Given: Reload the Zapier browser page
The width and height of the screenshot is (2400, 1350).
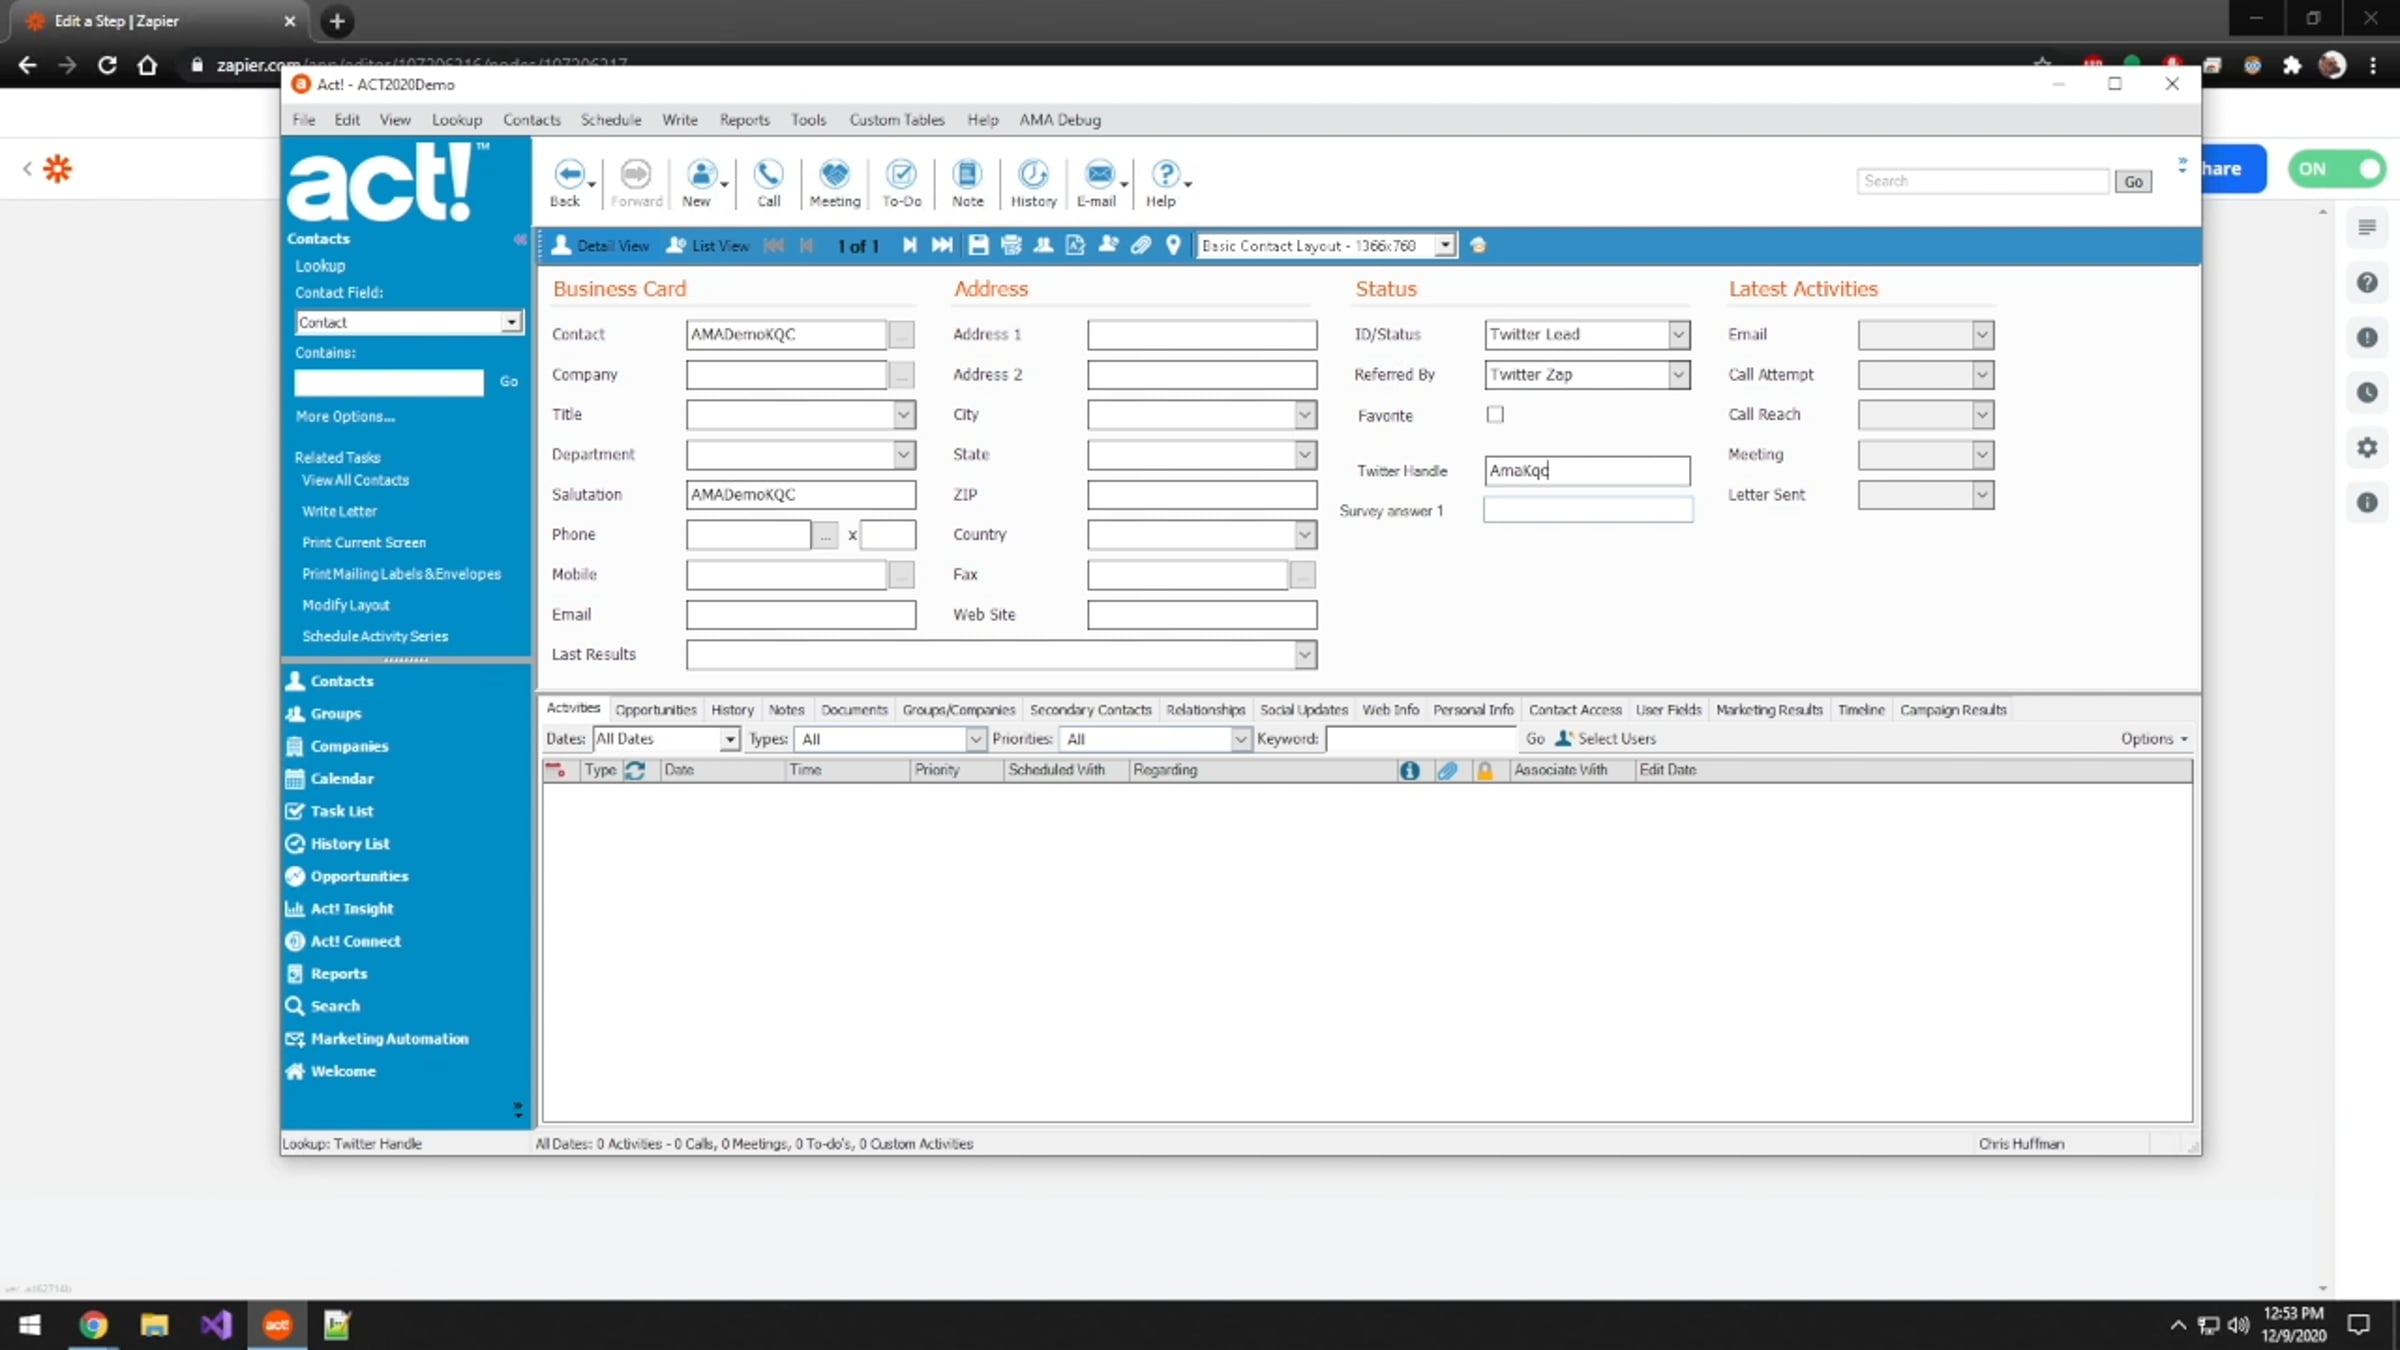Looking at the screenshot, I should [x=107, y=65].
